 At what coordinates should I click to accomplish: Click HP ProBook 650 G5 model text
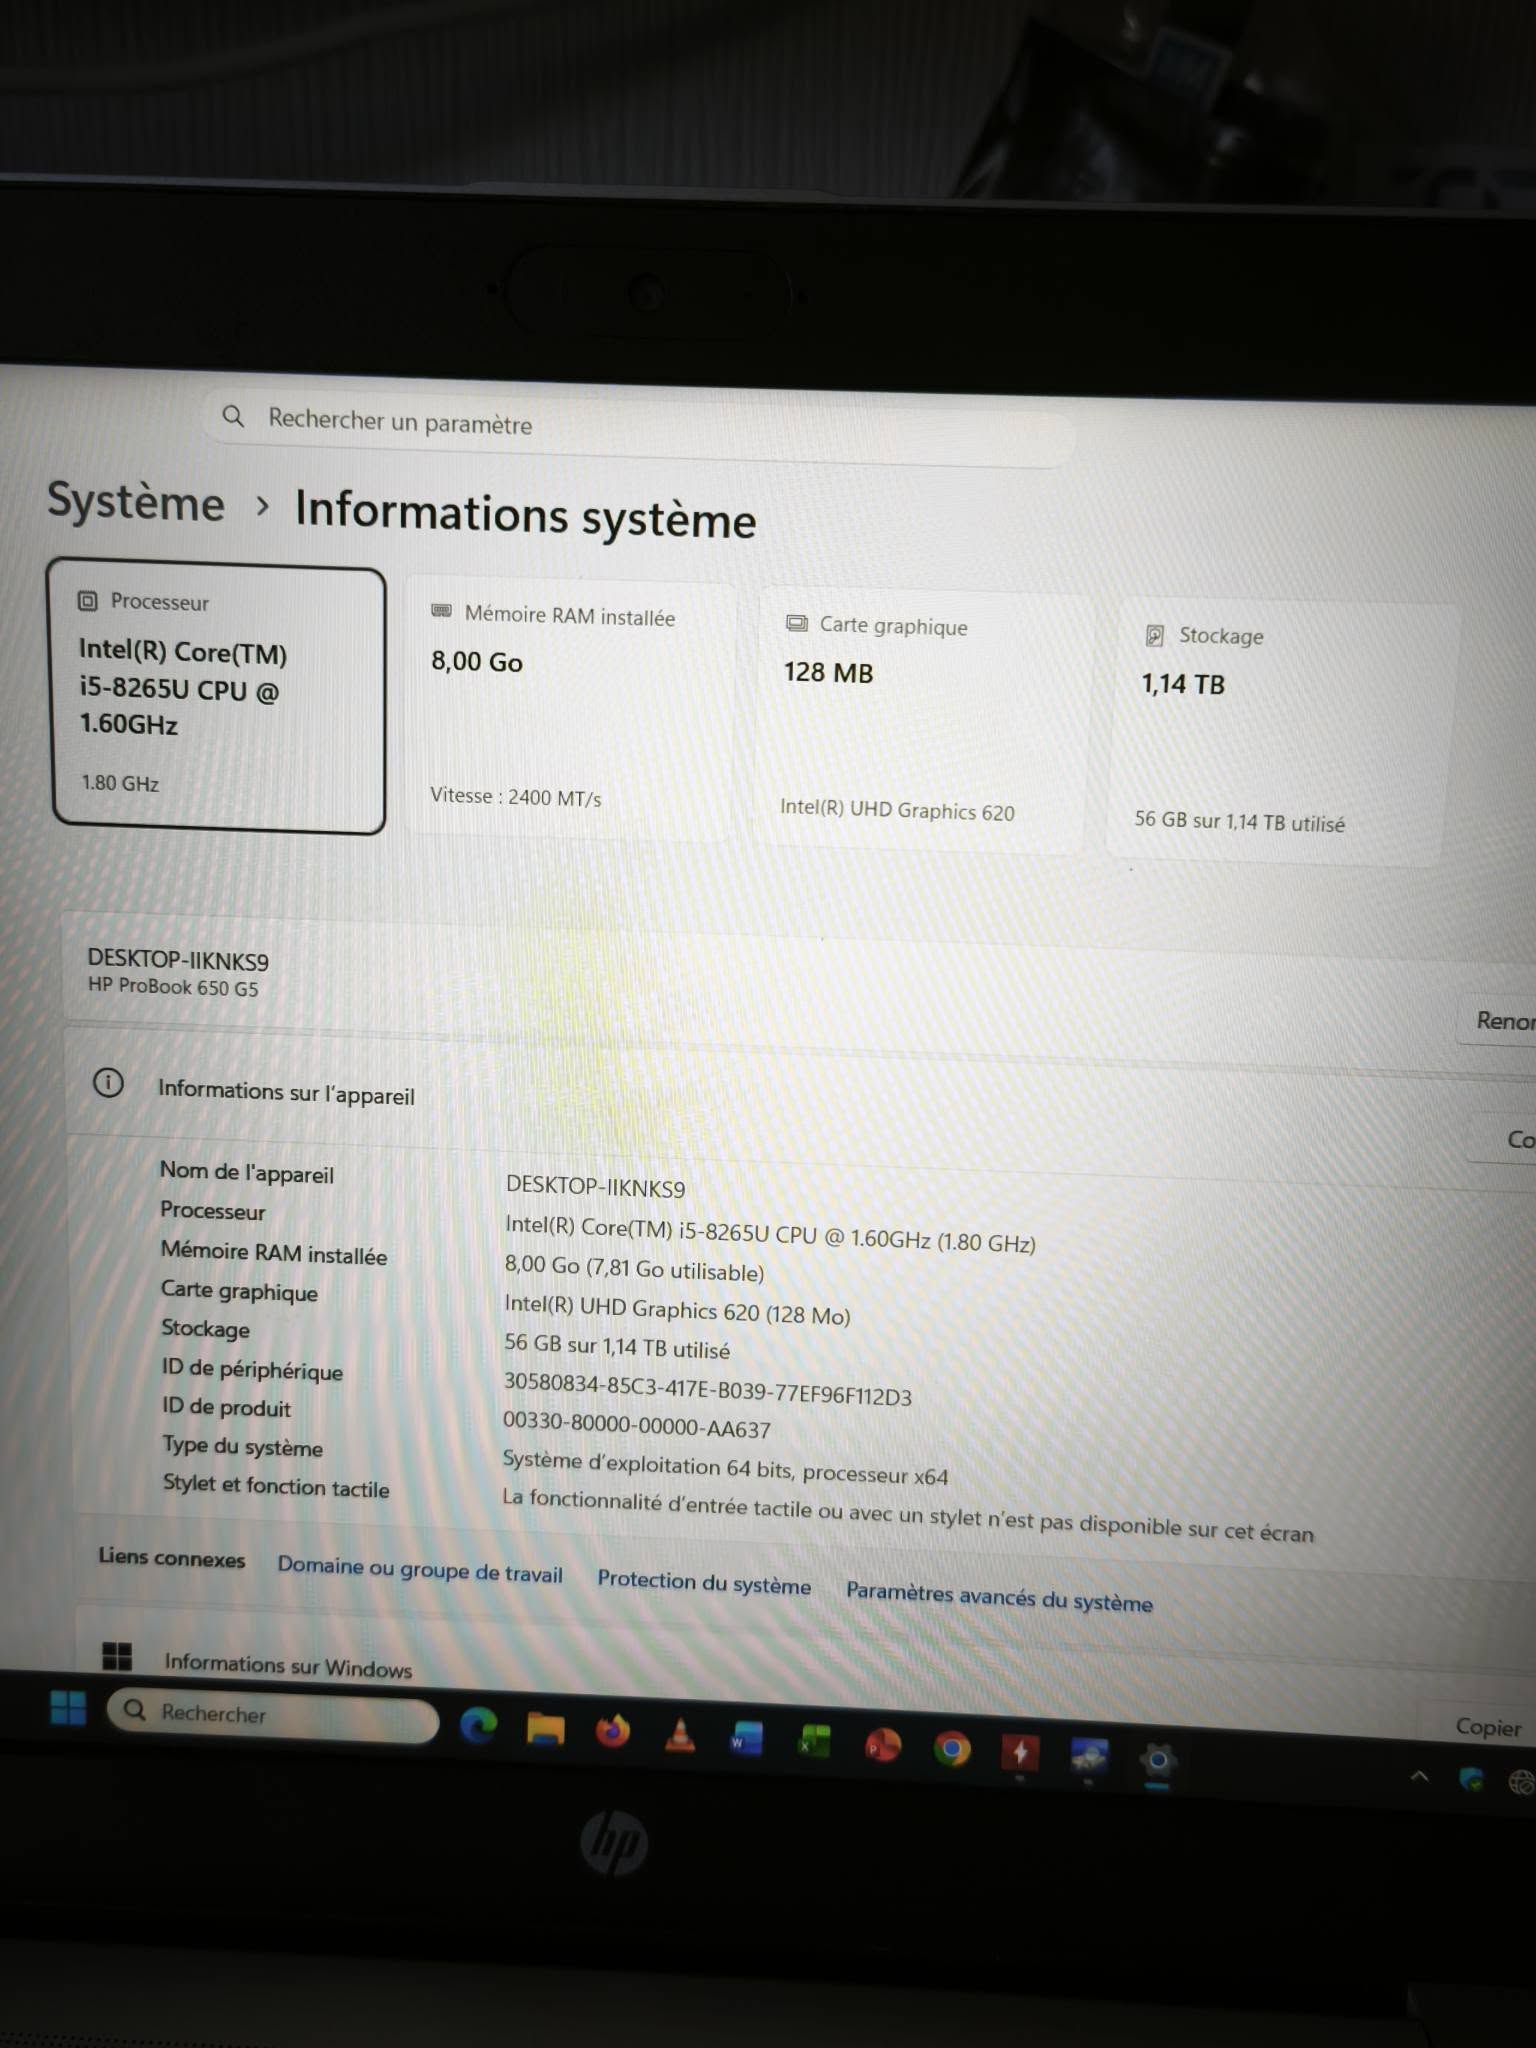tap(173, 987)
